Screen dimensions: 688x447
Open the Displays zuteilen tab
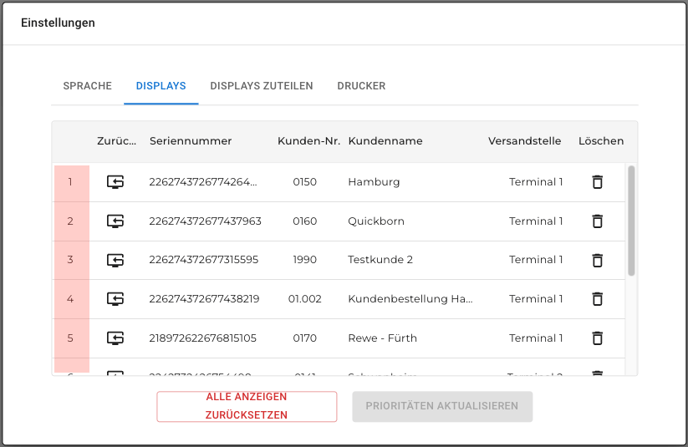[261, 86]
